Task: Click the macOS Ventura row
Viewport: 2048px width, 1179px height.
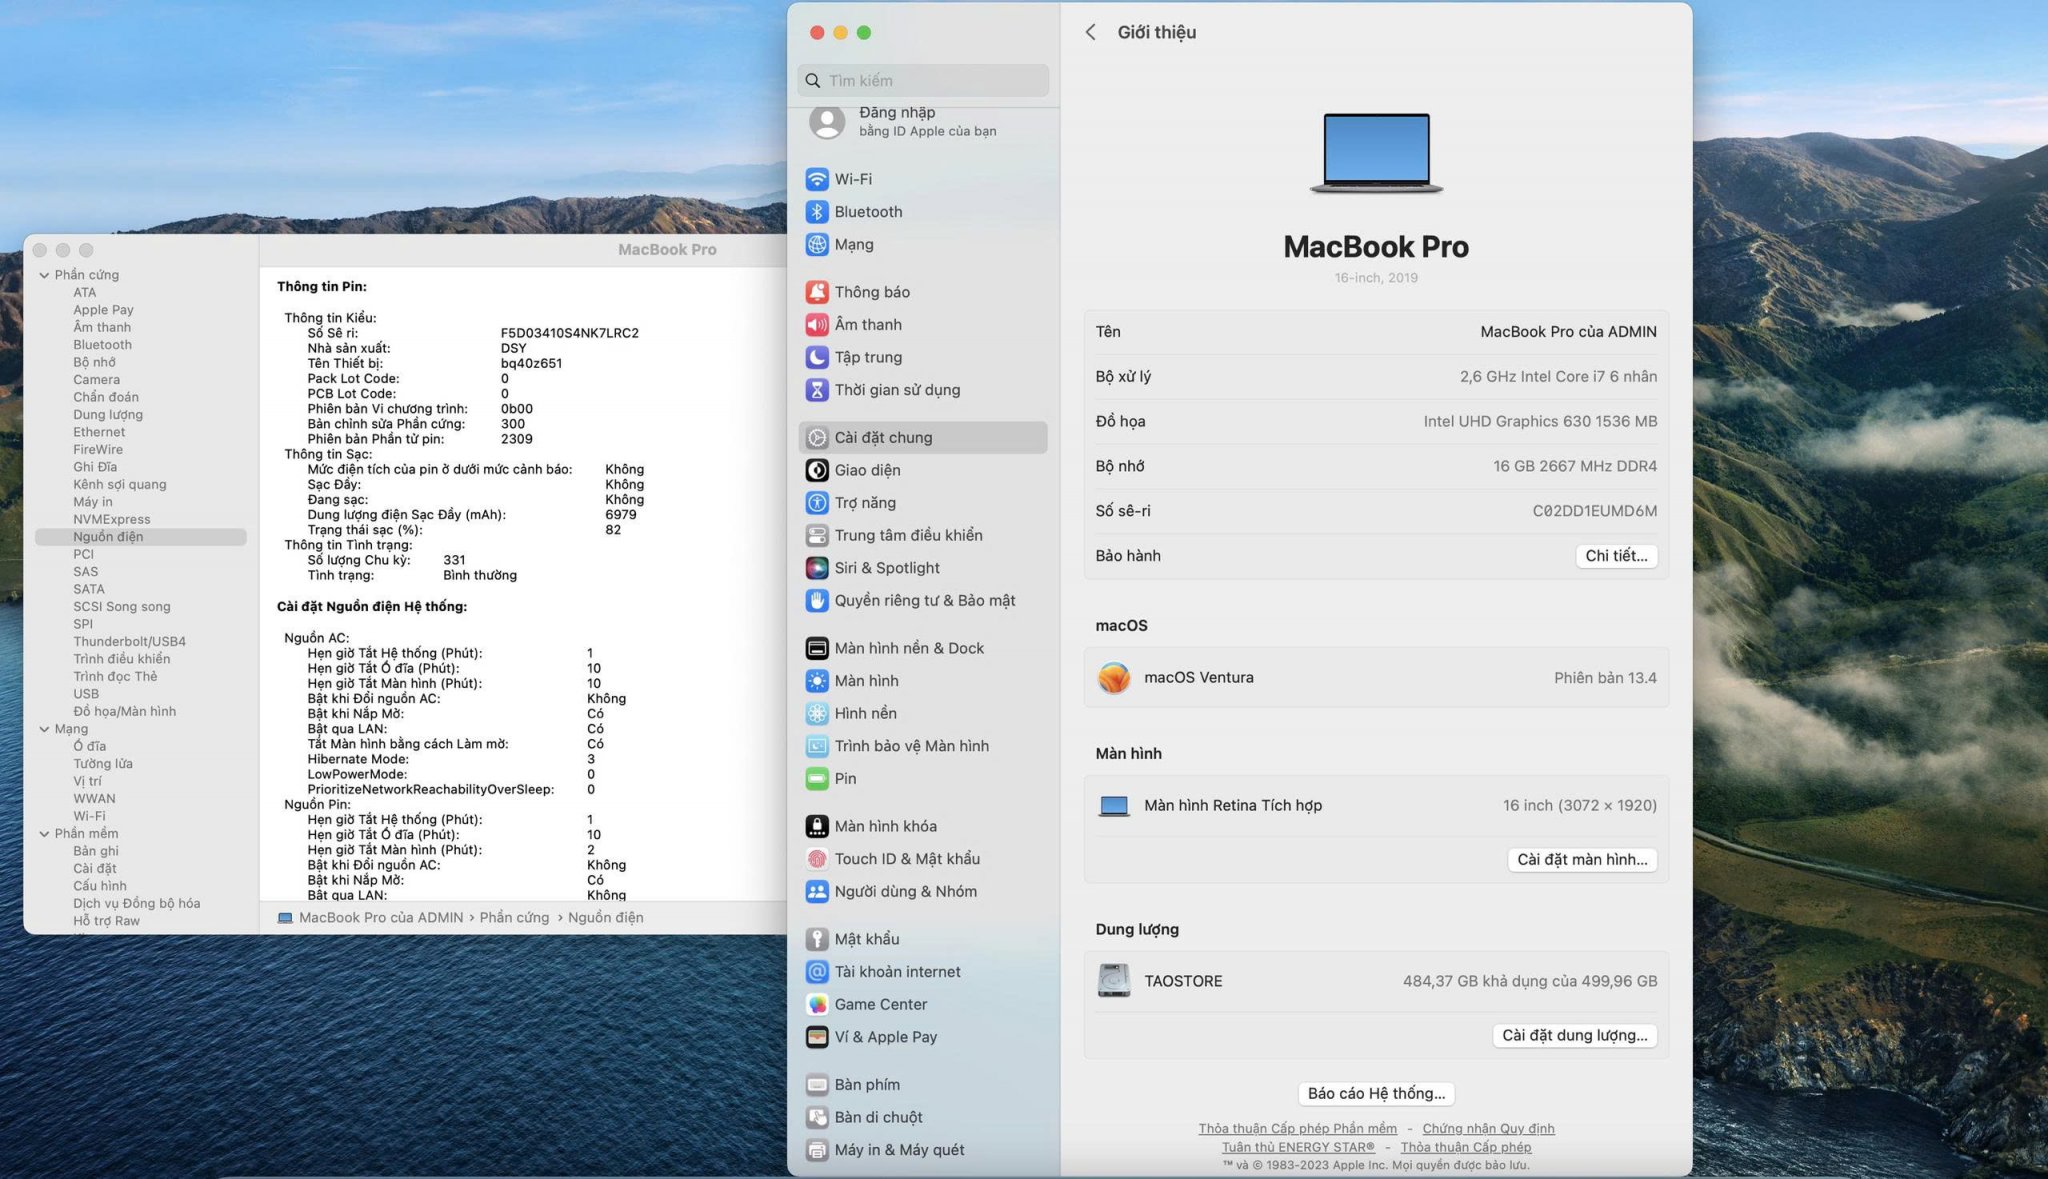Action: coord(1376,678)
